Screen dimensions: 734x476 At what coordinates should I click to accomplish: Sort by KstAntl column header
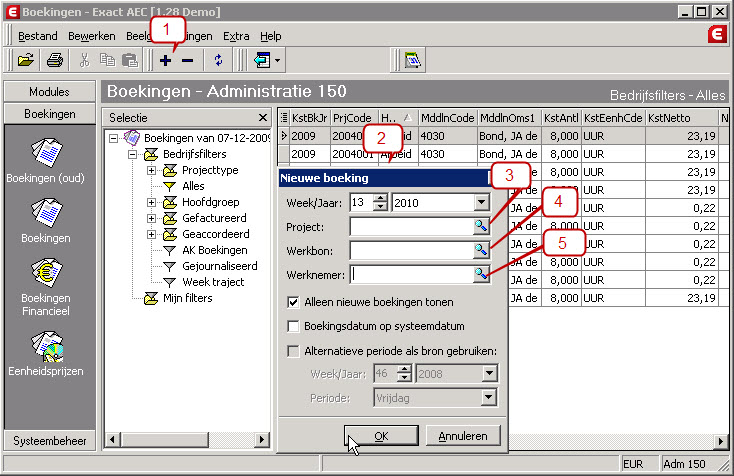pyautogui.click(x=561, y=118)
